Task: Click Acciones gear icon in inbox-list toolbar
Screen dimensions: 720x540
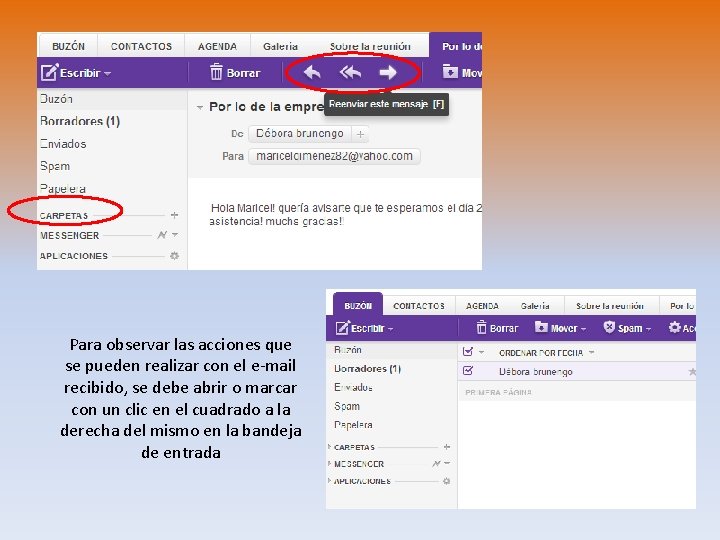Action: tap(674, 327)
